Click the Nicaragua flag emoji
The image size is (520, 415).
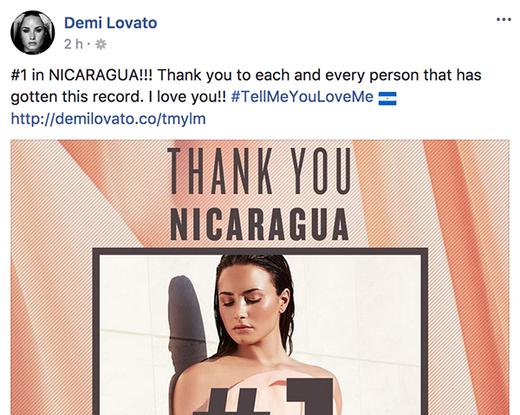coord(387,98)
